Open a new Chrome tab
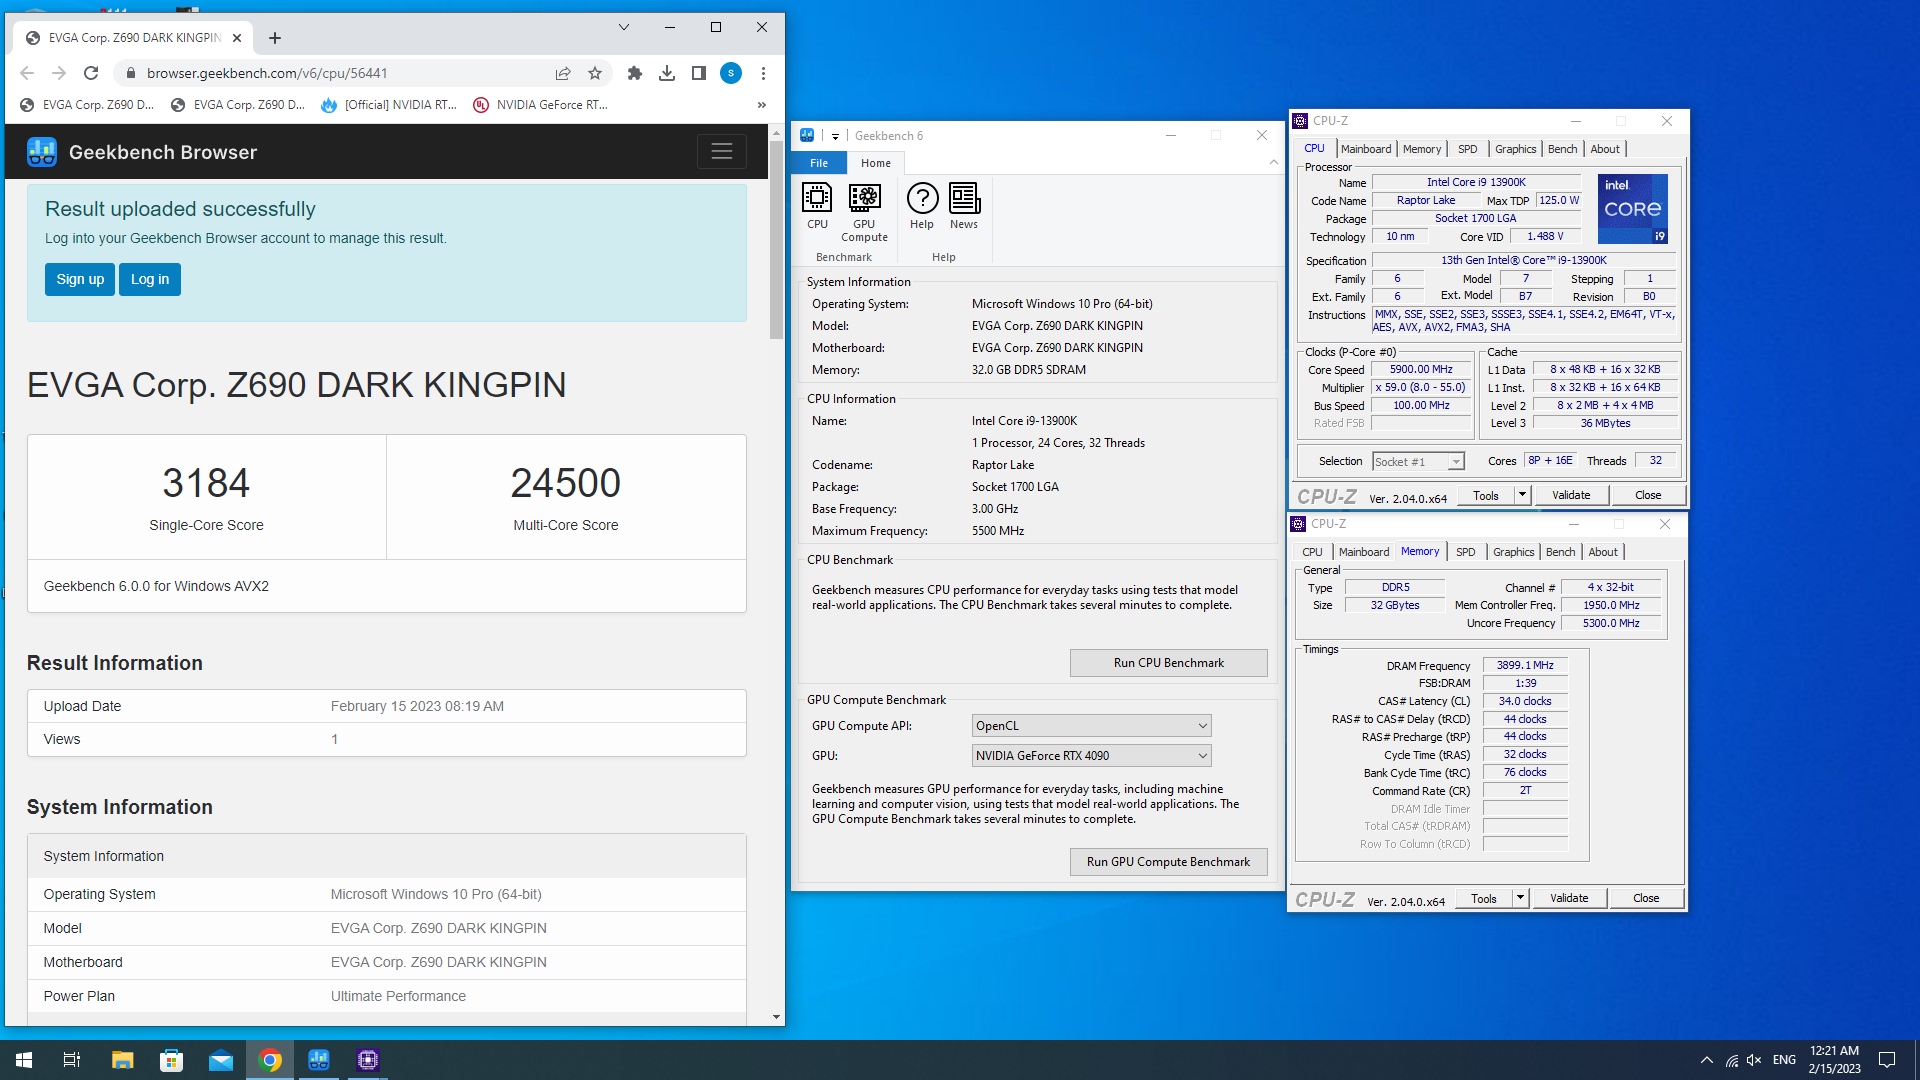 coord(275,38)
